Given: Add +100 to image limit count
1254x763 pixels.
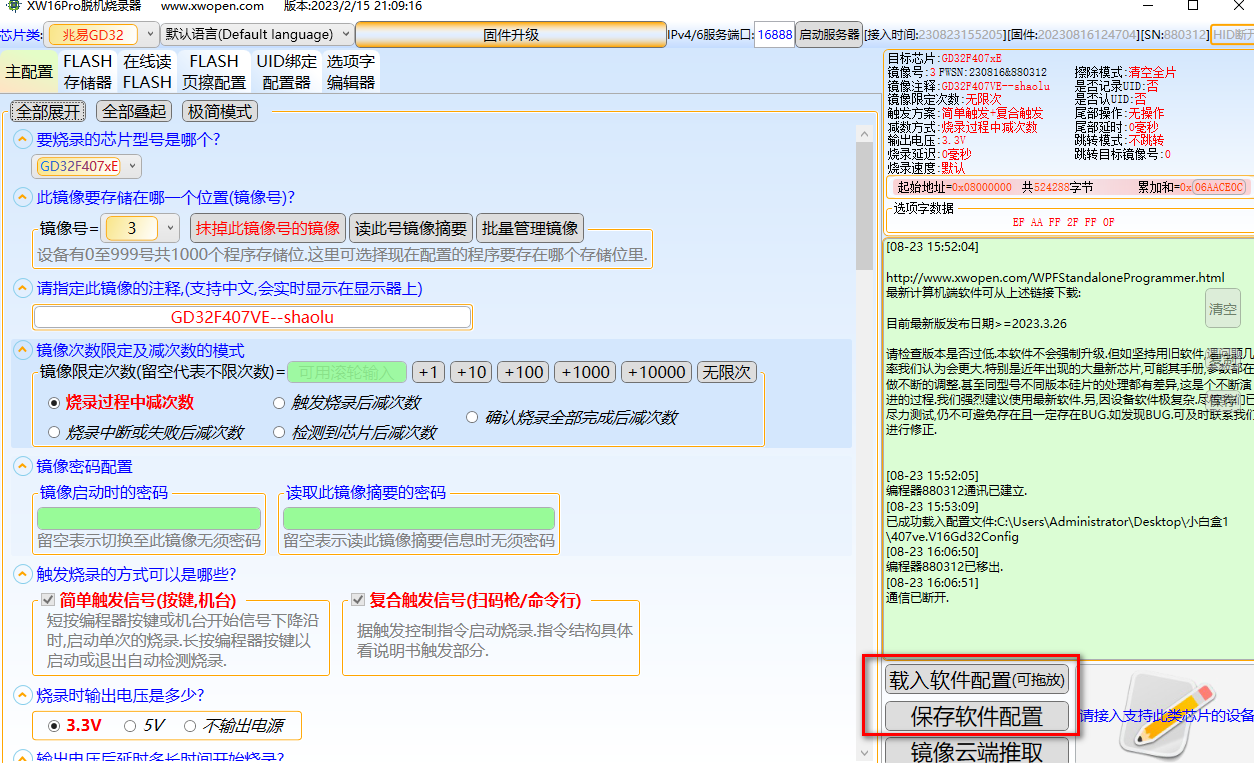Looking at the screenshot, I should [523, 372].
